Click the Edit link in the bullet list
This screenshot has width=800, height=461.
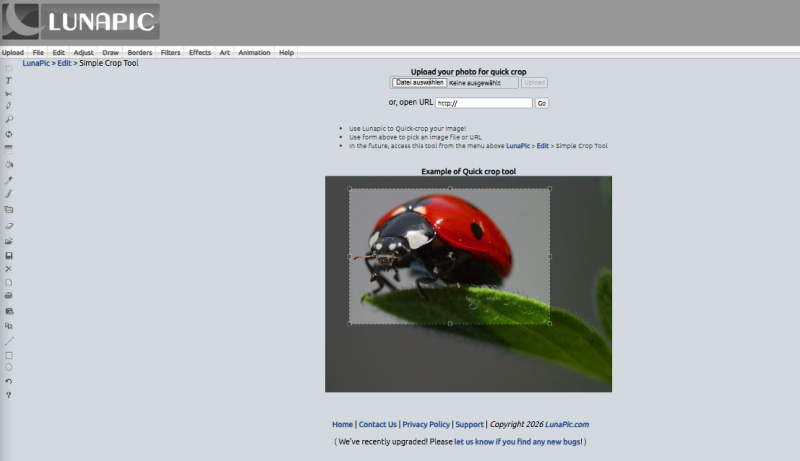coord(542,146)
